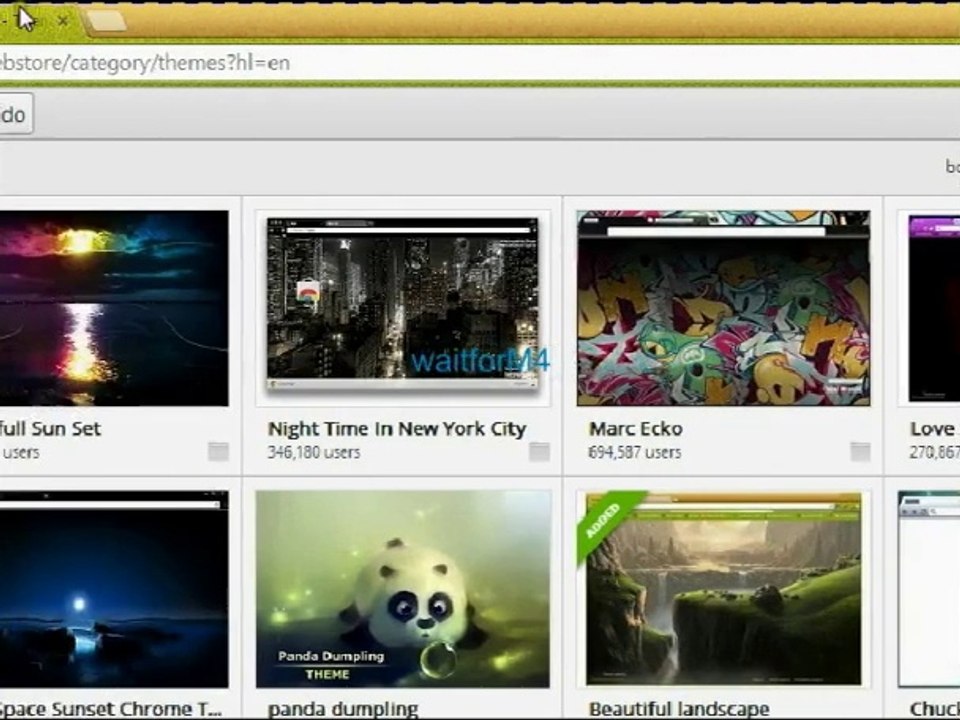960x720 pixels.
Task: Open the Night Time In New York City thumbnail
Action: 402,307
